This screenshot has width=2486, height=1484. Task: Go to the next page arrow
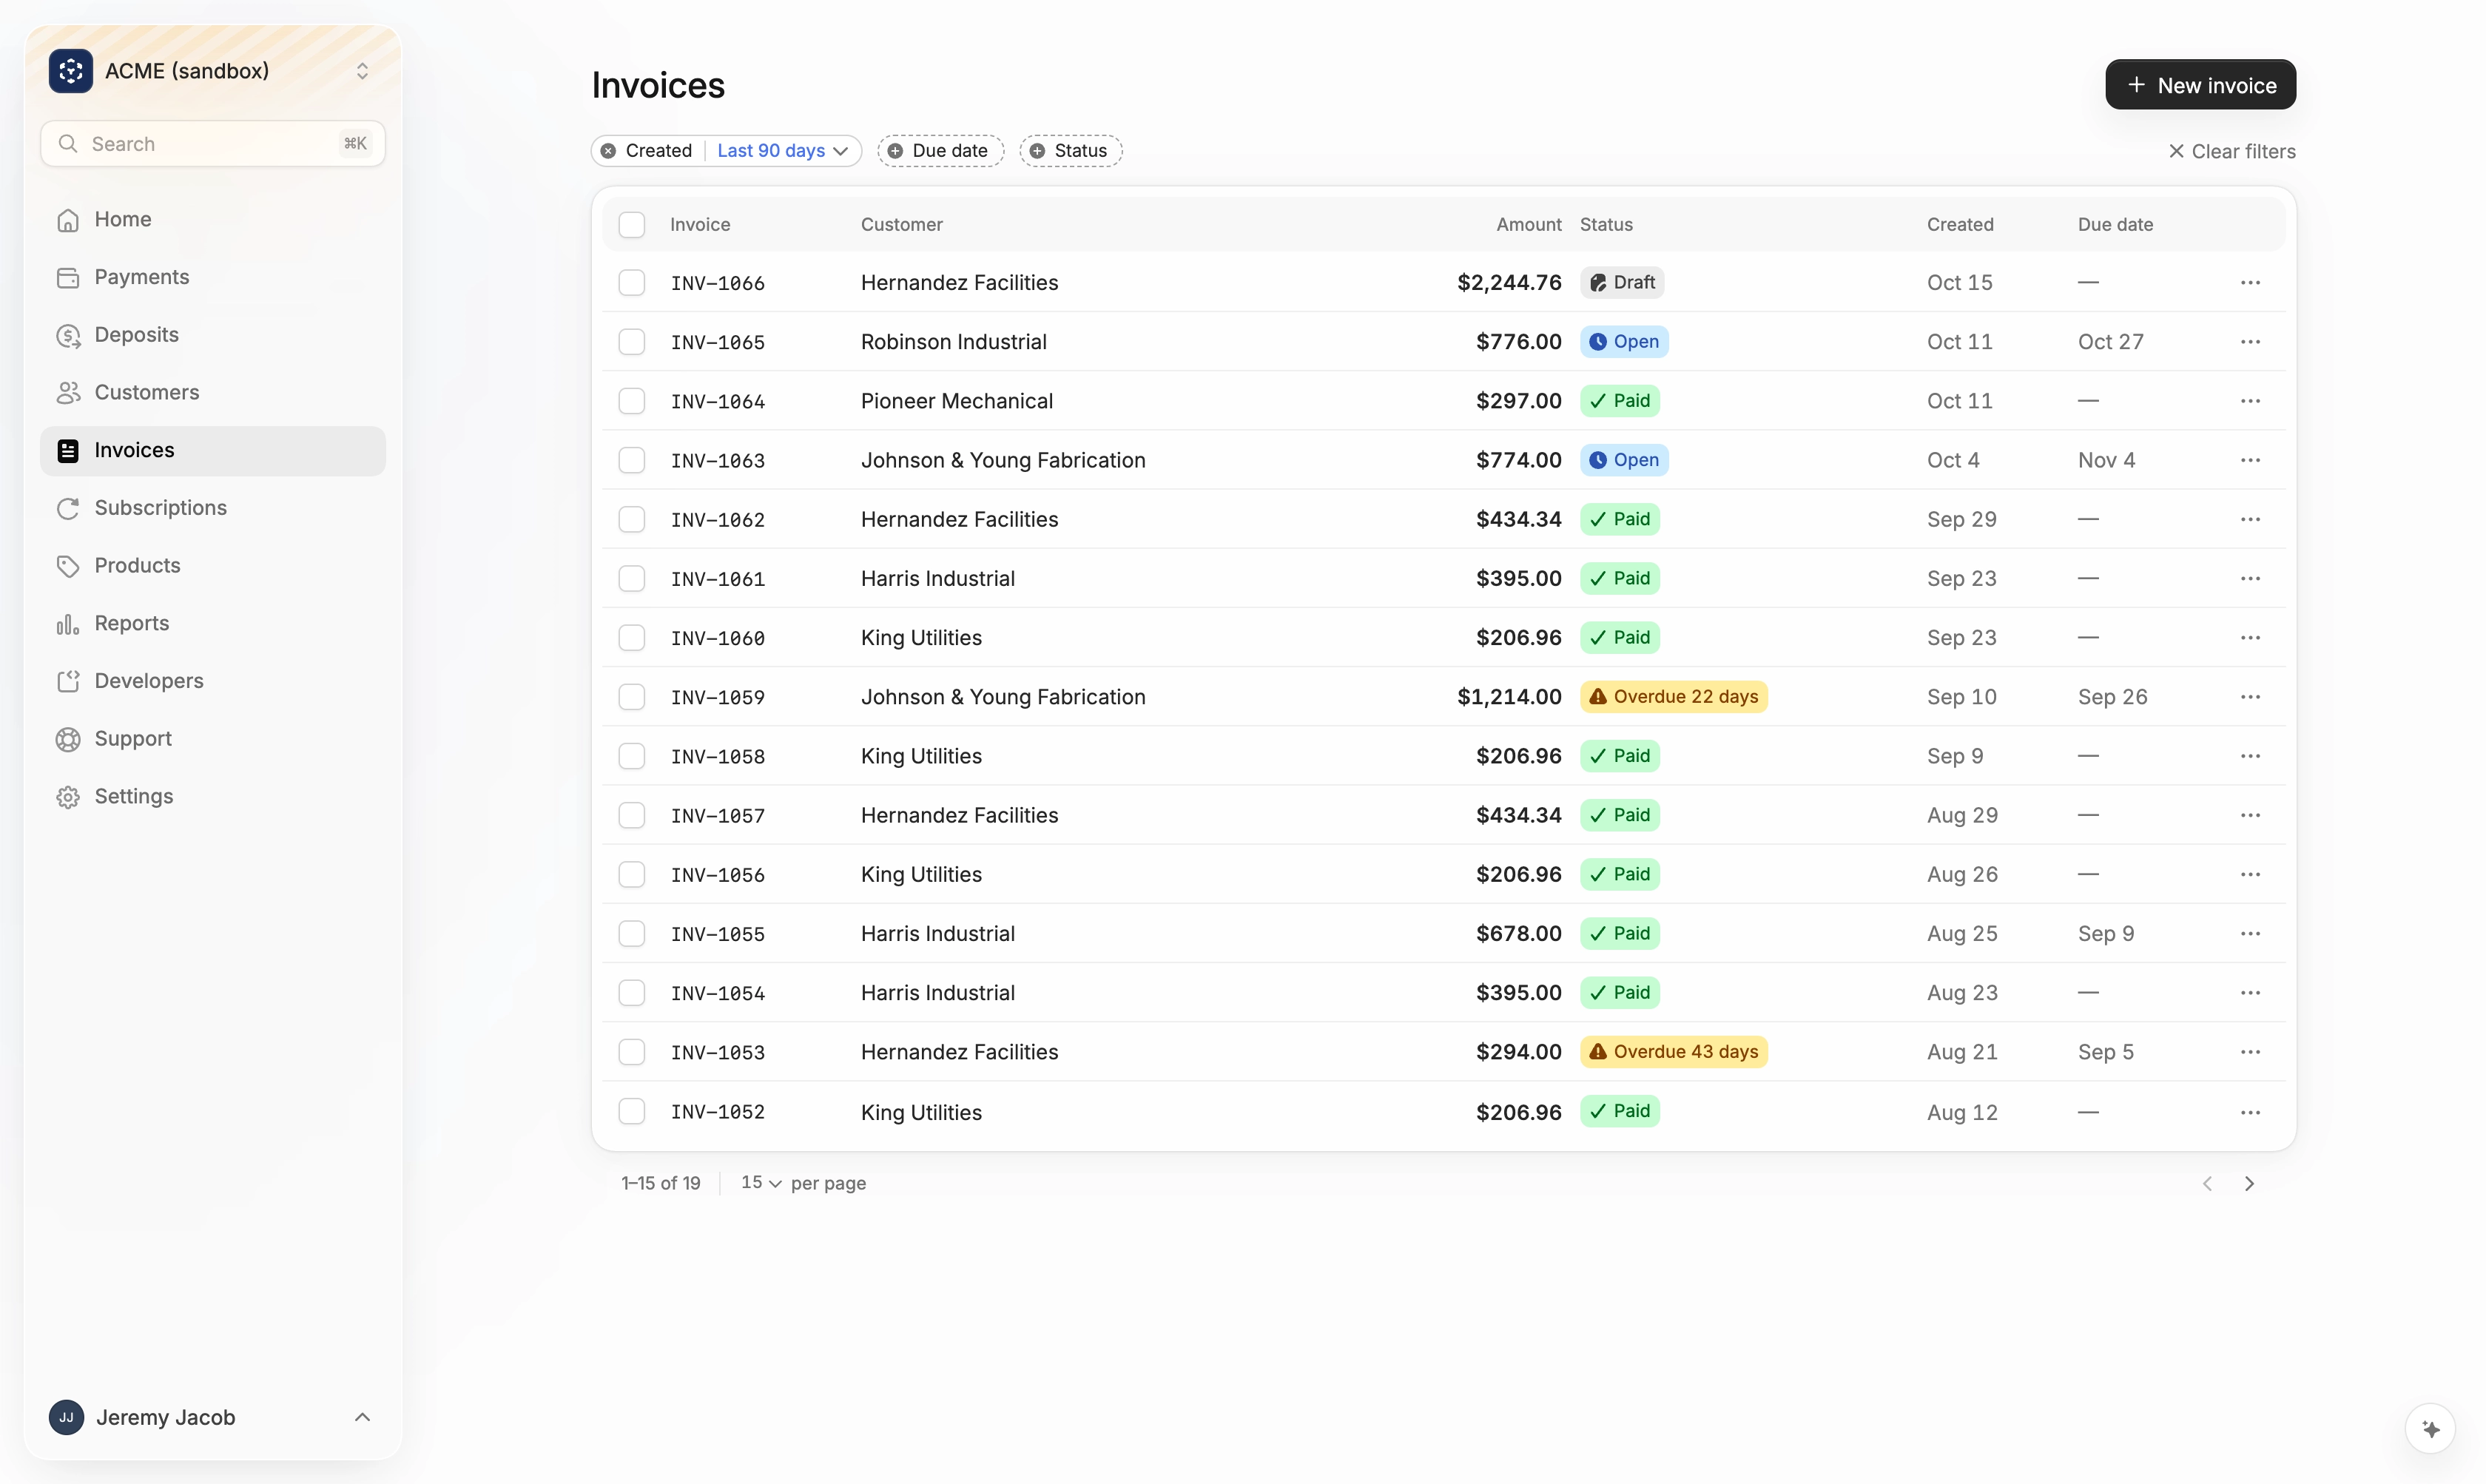(x=2249, y=1183)
